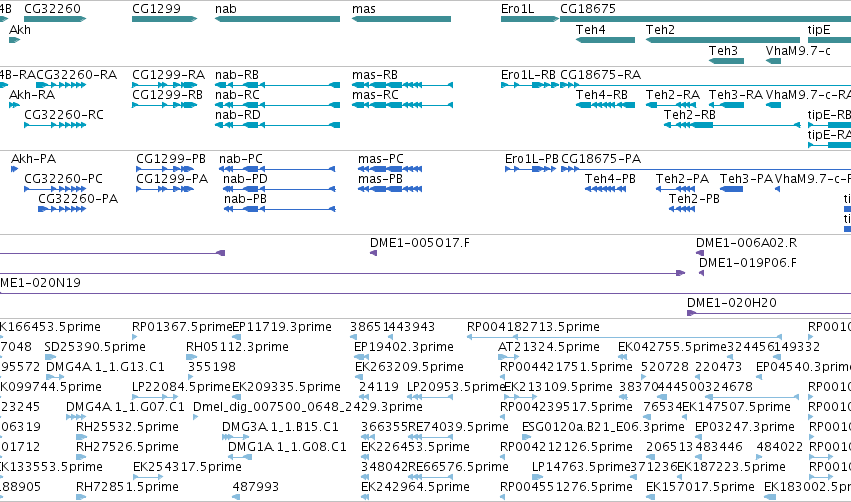Screen dimensions: 851x502
Task: Select EST DMG4A.1_1.G07.C1
Action: pos(125,408)
